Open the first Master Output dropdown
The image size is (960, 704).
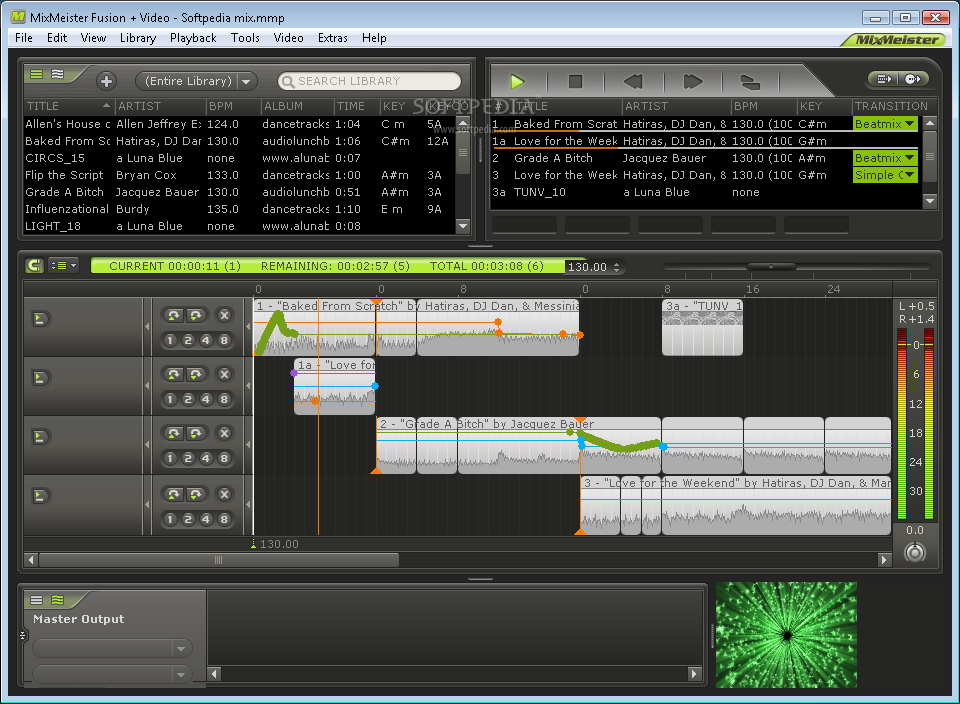(x=113, y=648)
